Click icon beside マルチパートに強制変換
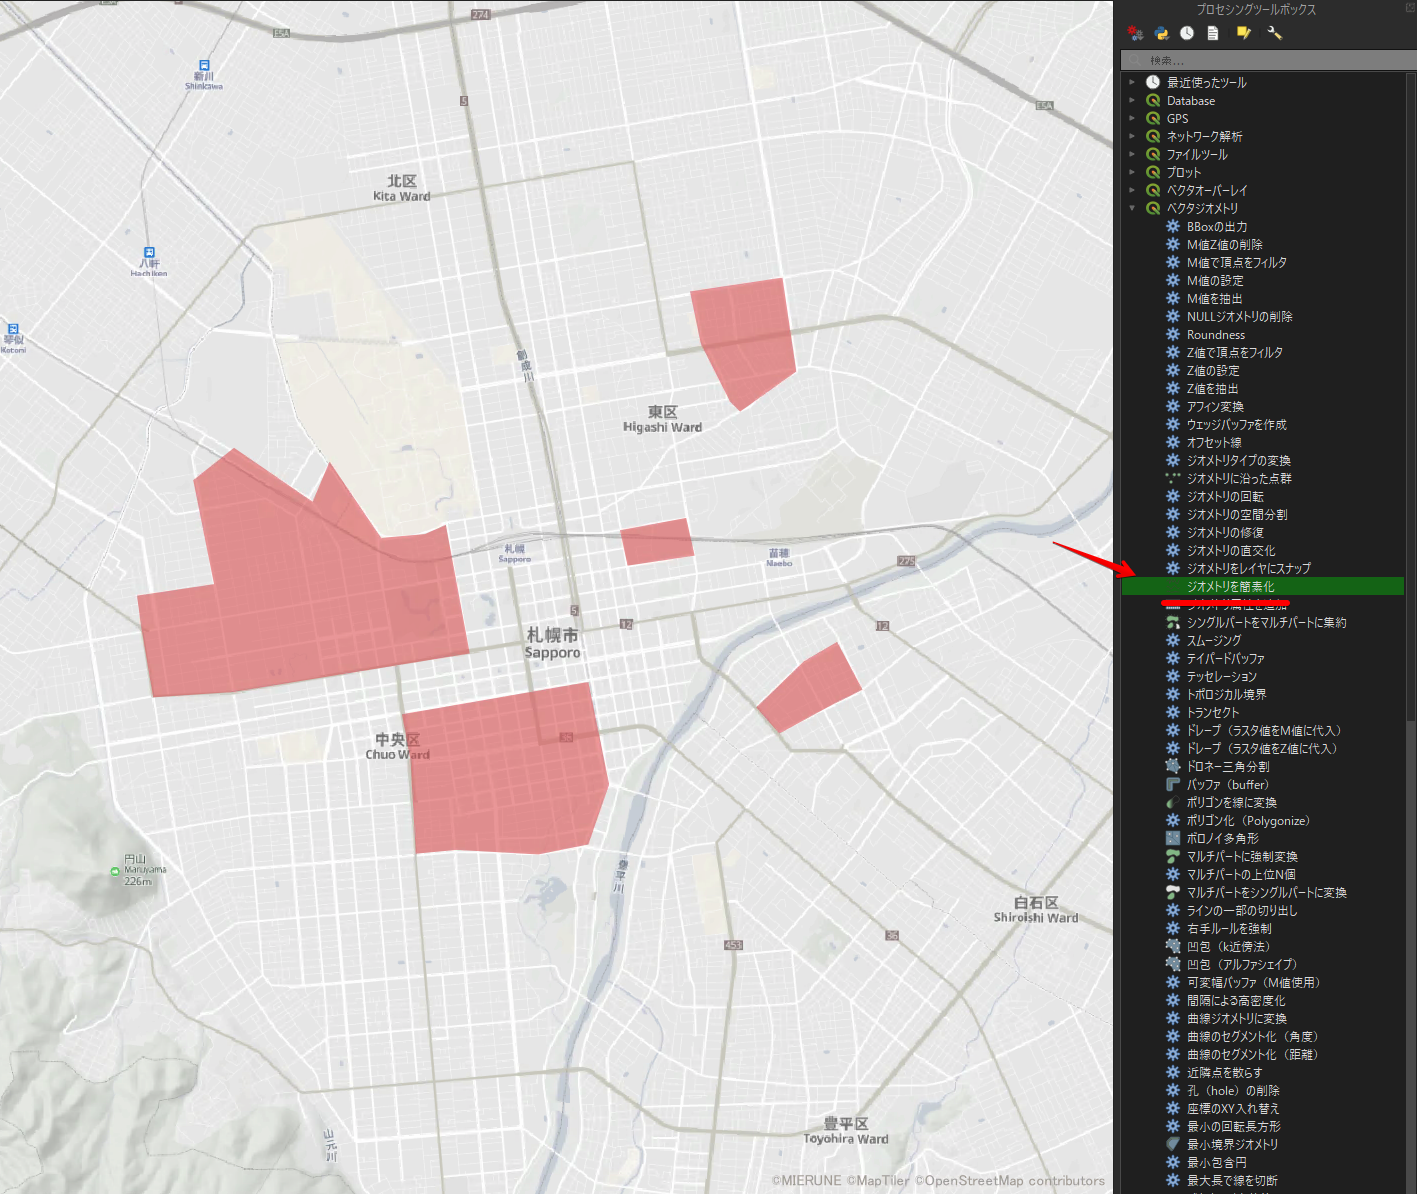 (x=1173, y=856)
